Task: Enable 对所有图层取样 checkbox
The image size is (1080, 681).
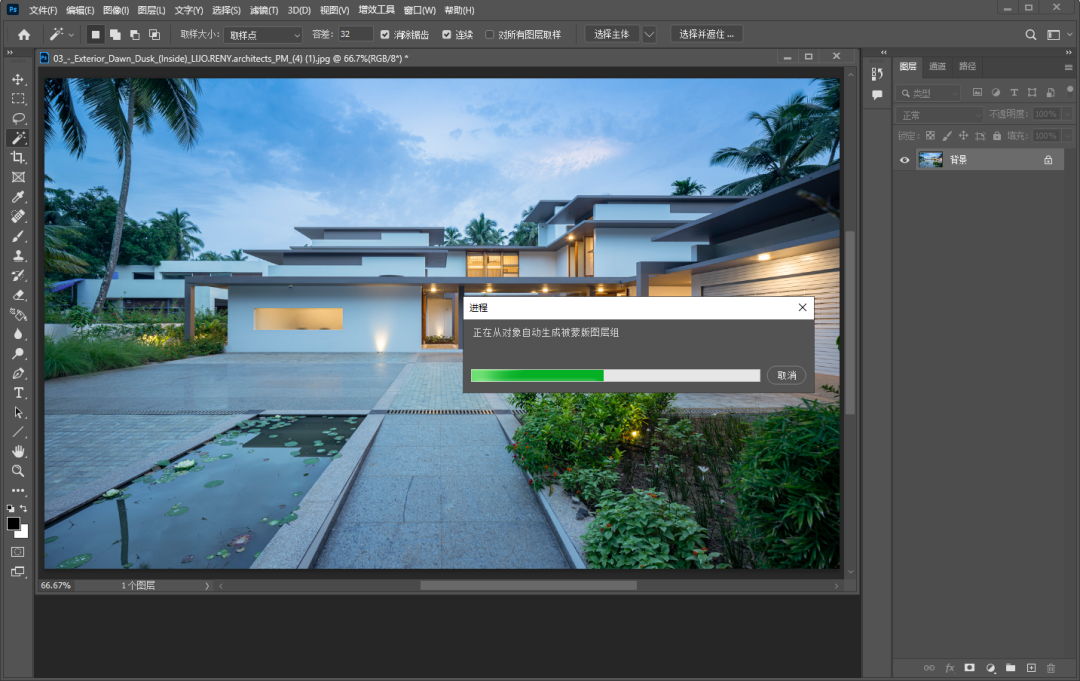Action: 489,34
